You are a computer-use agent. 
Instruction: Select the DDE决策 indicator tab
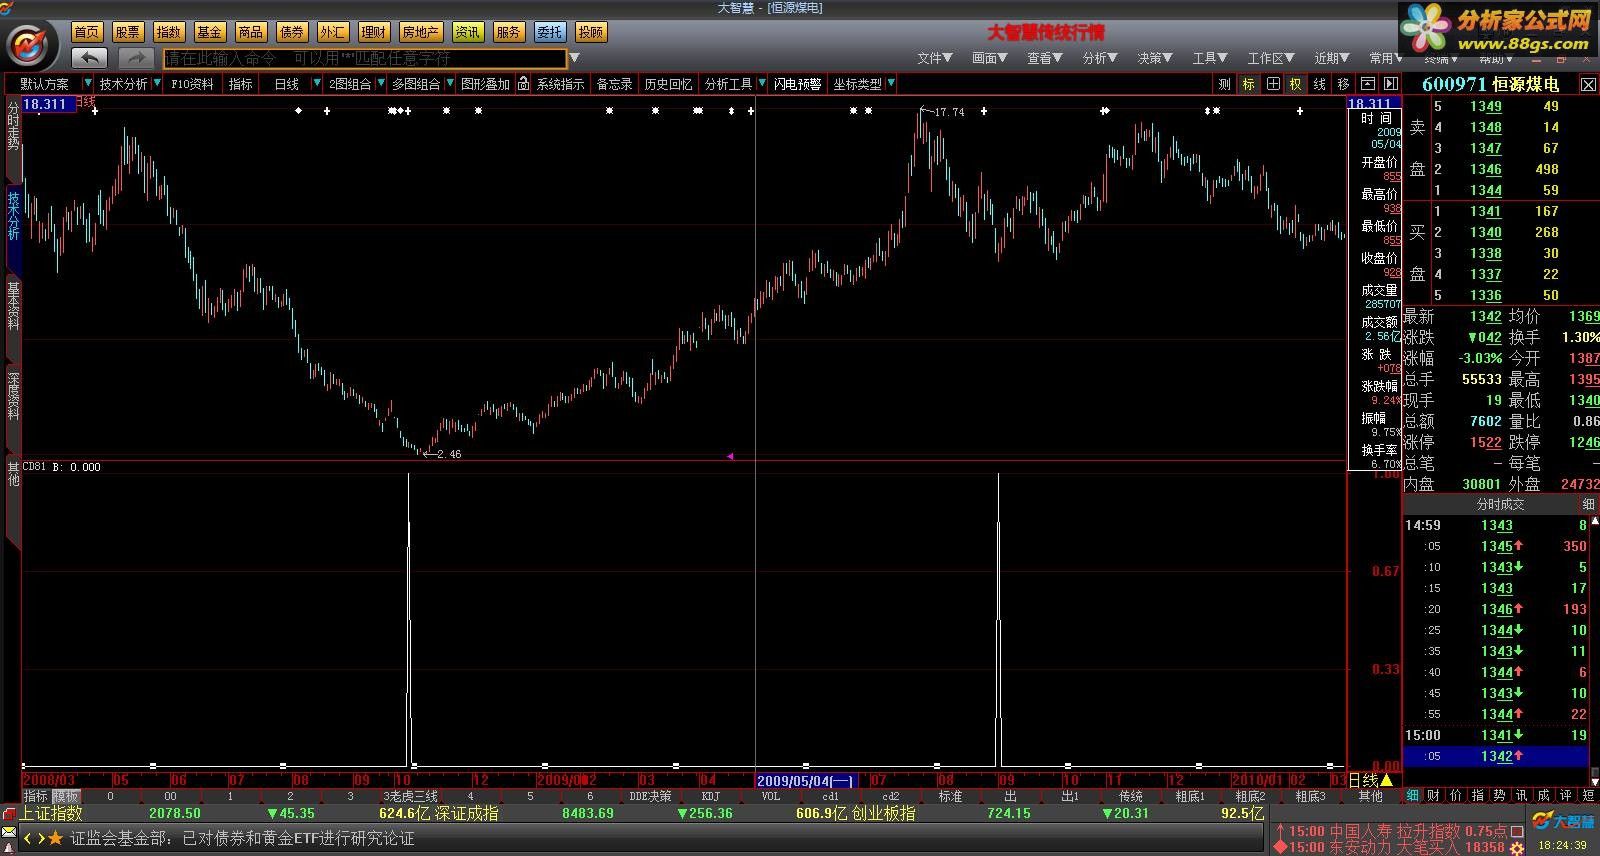click(x=650, y=796)
